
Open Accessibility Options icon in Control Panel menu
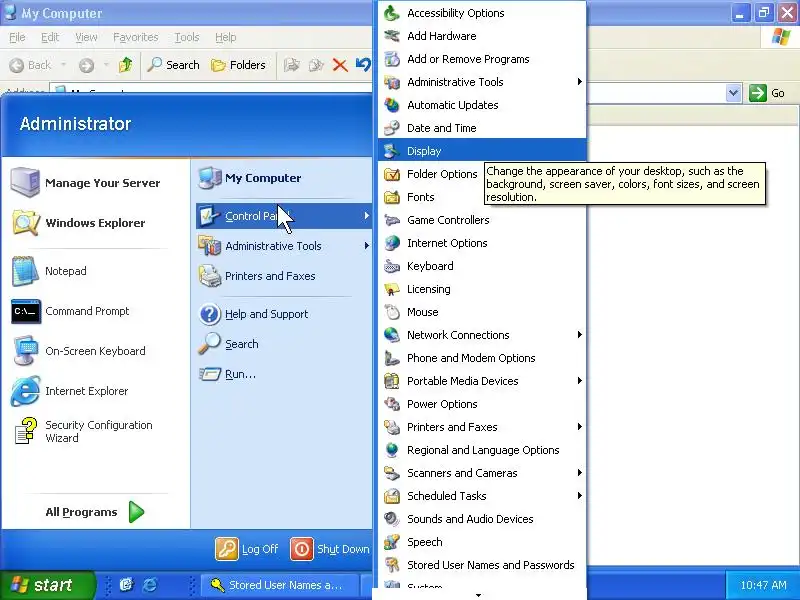391,13
